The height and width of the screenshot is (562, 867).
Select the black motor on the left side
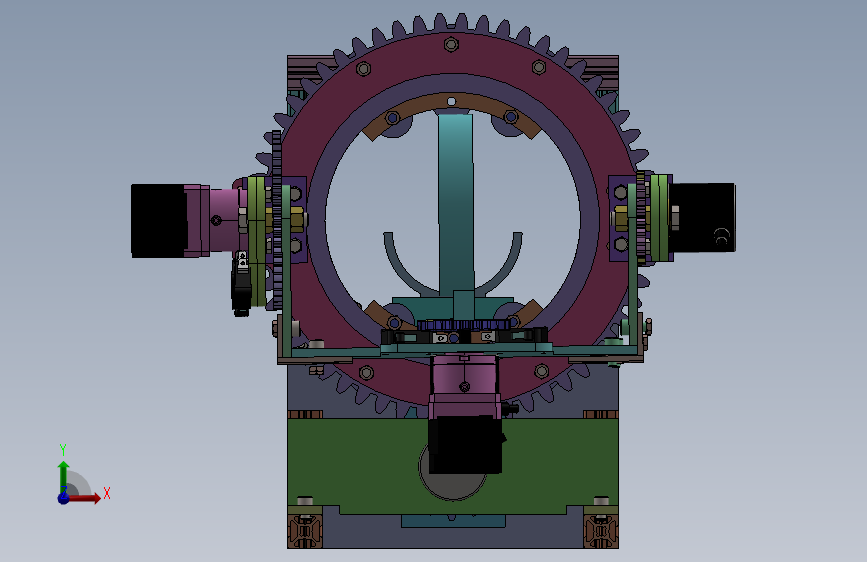(158, 221)
